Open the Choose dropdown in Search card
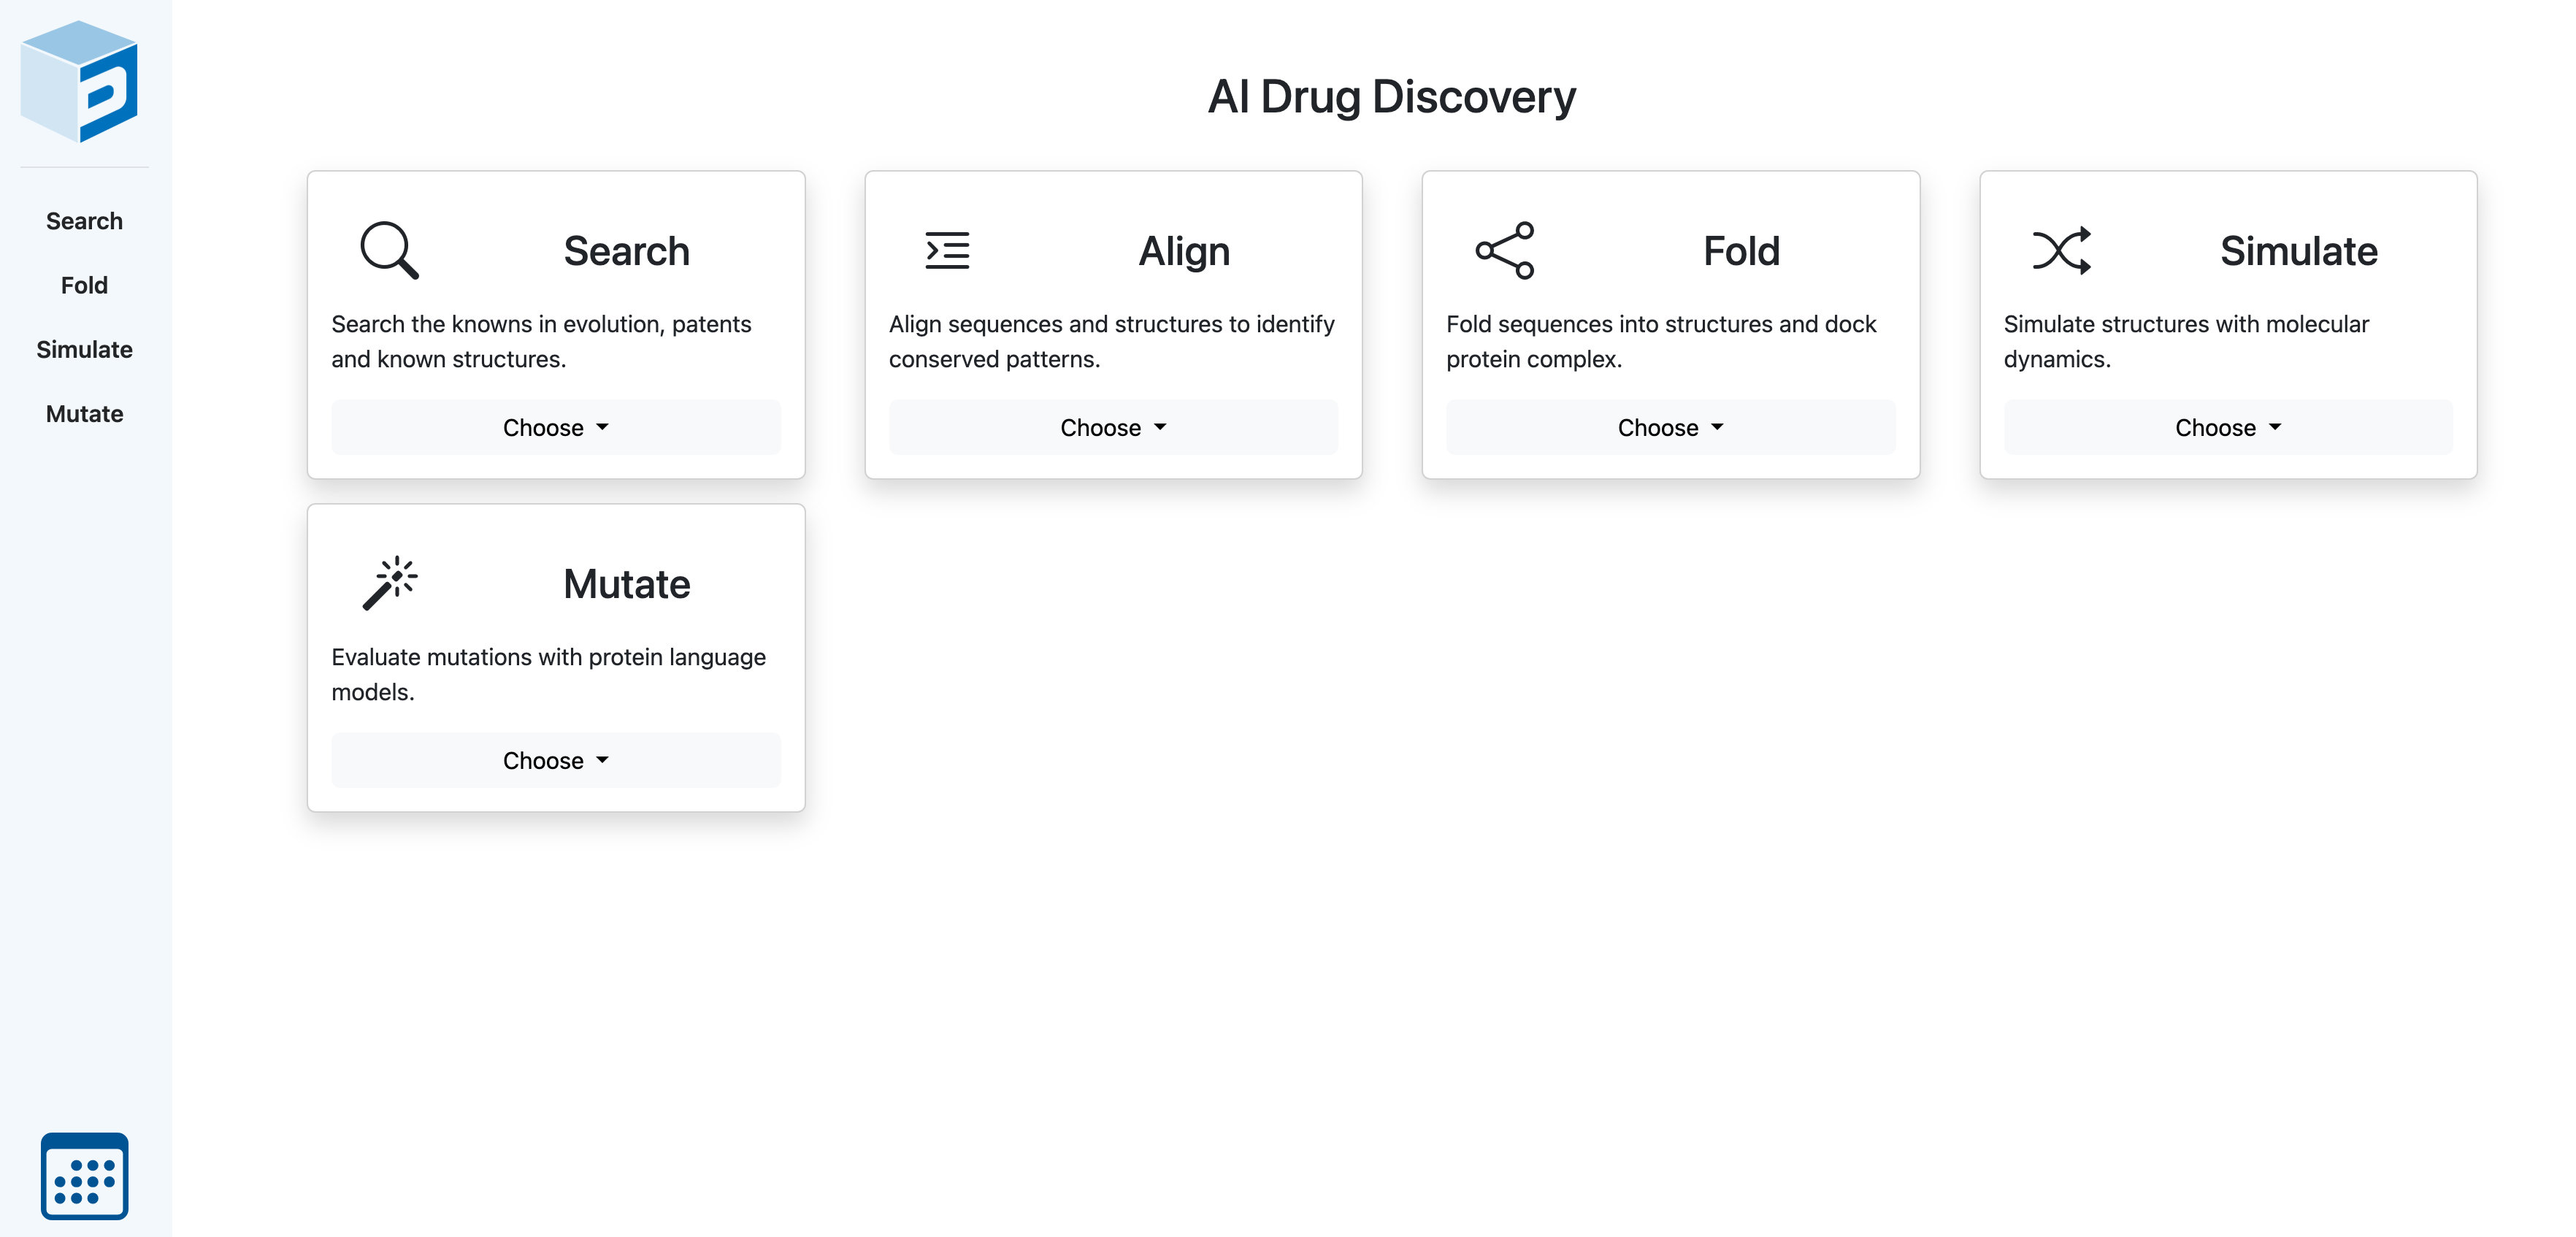2576x1237 pixels. [x=556, y=427]
